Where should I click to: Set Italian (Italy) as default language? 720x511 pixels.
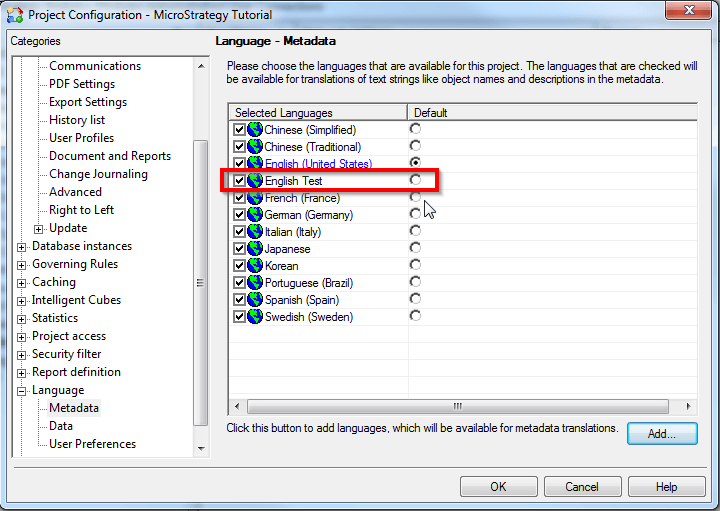coord(415,230)
